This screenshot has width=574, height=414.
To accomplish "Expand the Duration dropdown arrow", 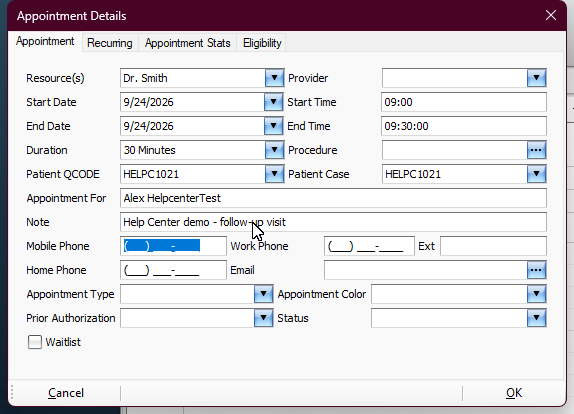I will pyautogui.click(x=274, y=150).
